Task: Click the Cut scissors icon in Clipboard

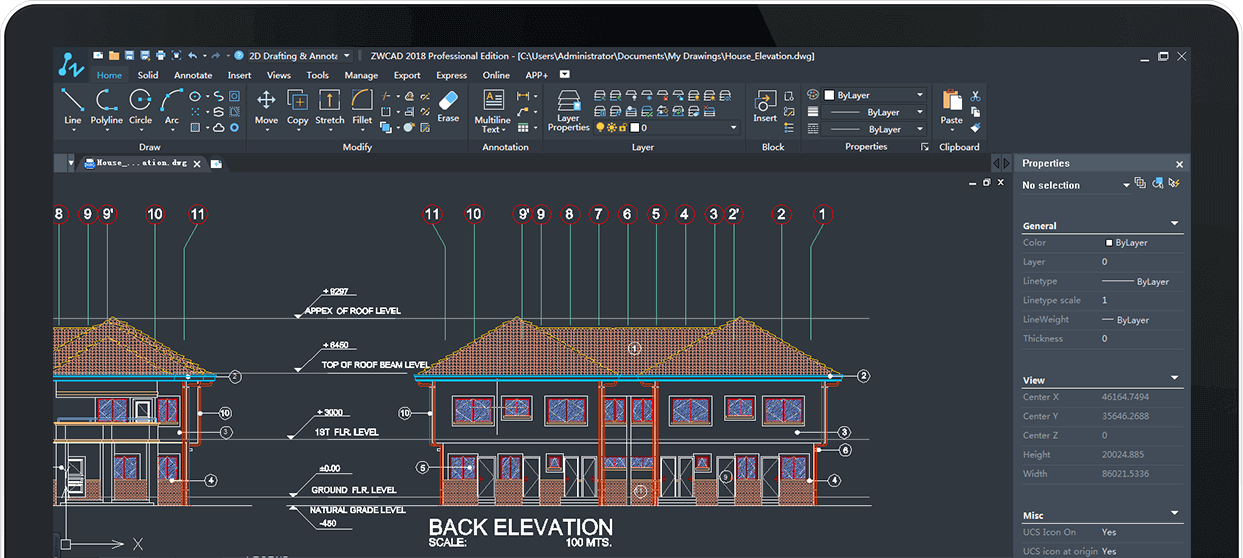Action: (x=975, y=96)
